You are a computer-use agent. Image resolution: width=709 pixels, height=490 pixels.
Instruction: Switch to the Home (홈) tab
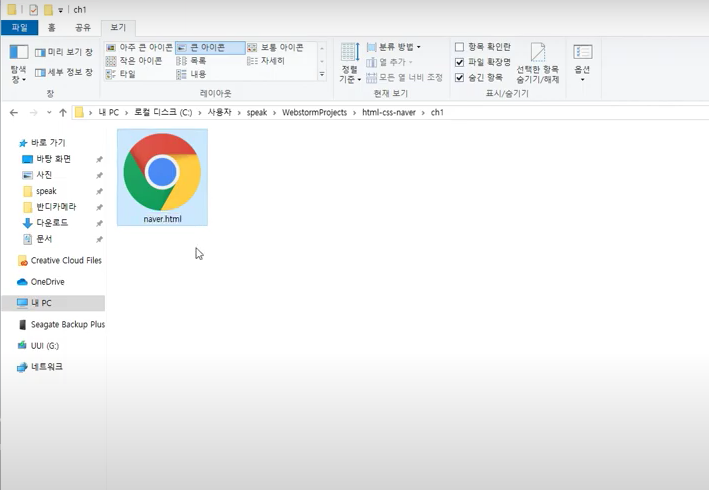coord(52,28)
